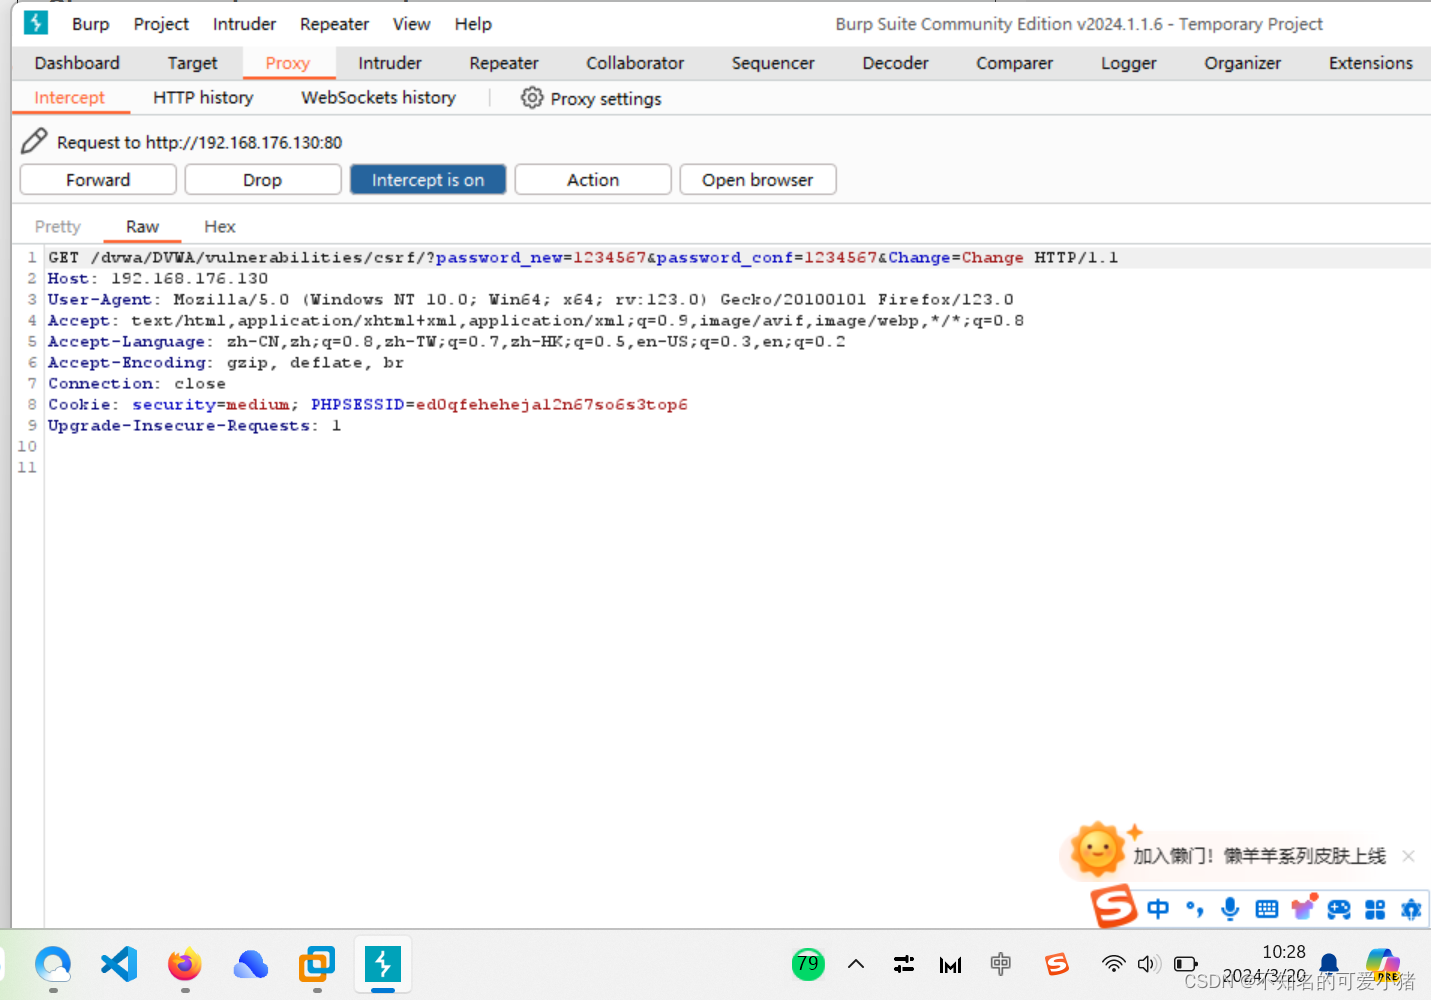Toggle Chinese input mode 中 on IME bar
Viewport: 1431px width, 1000px height.
(1158, 908)
